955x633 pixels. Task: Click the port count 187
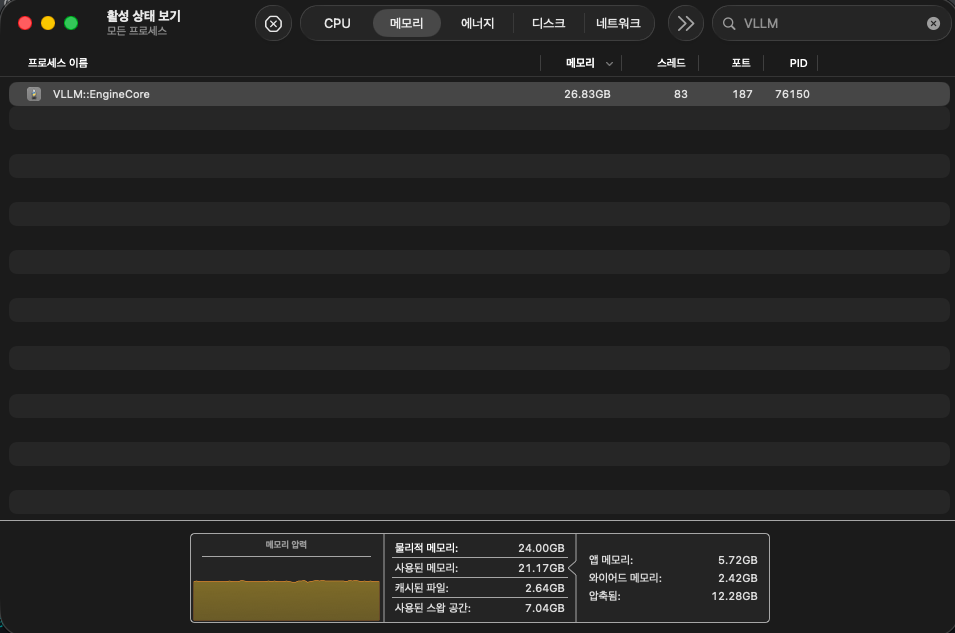(742, 94)
